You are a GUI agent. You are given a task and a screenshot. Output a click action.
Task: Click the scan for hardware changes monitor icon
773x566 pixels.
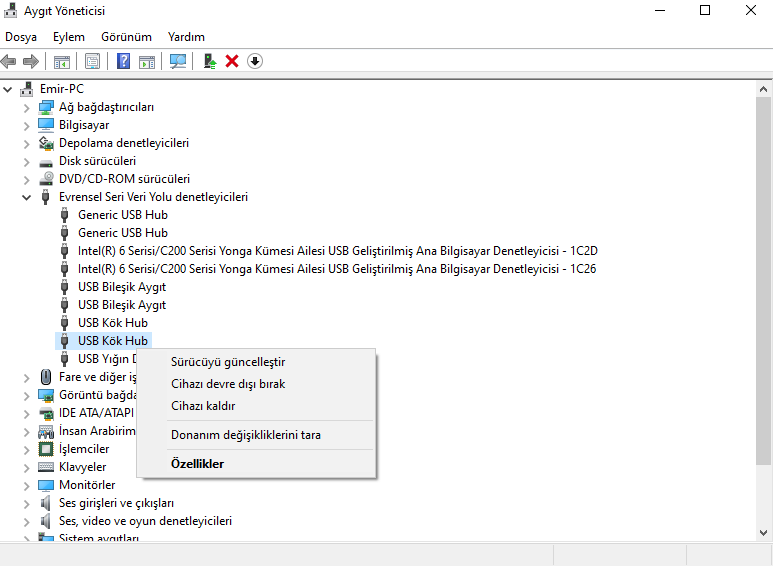(x=178, y=61)
